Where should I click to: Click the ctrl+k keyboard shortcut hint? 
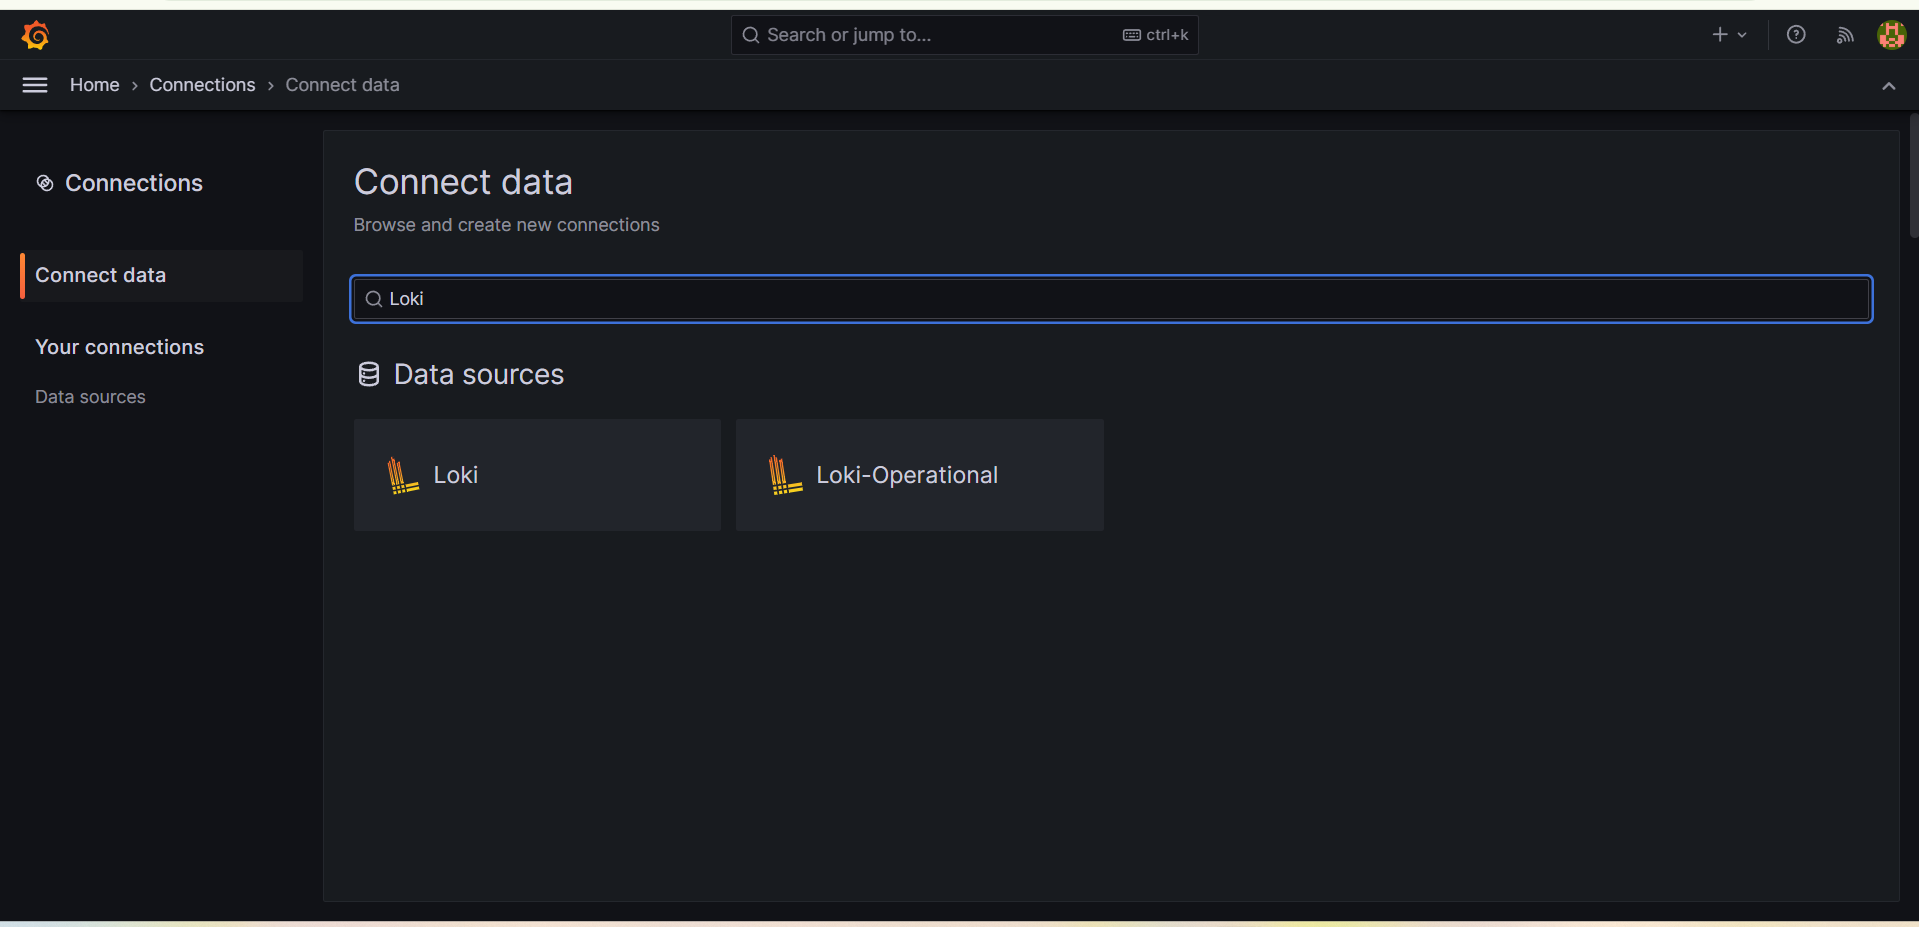(1156, 35)
